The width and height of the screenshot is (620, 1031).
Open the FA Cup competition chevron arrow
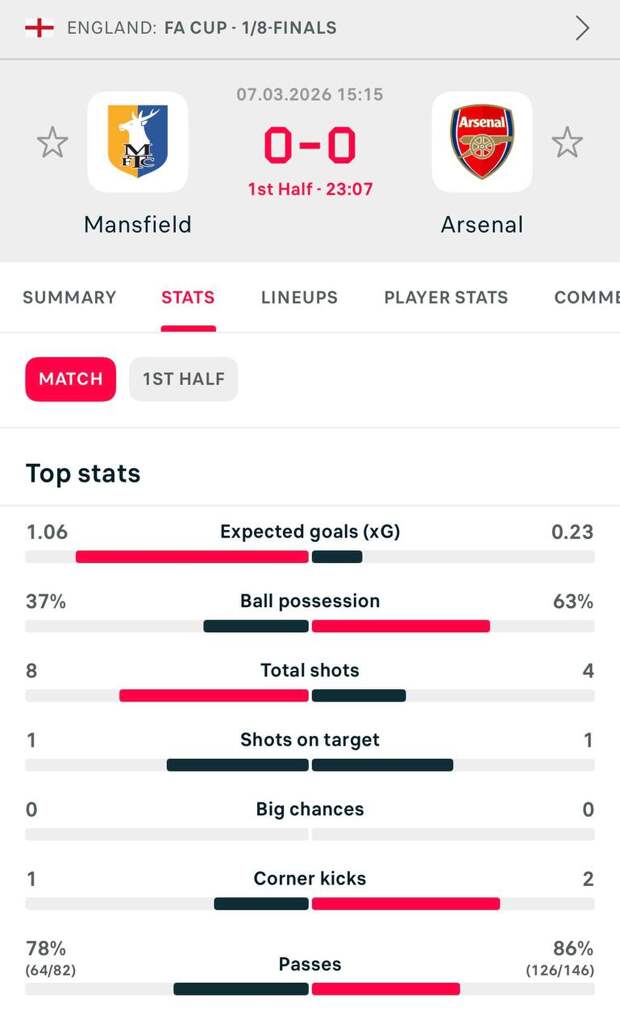(x=582, y=28)
